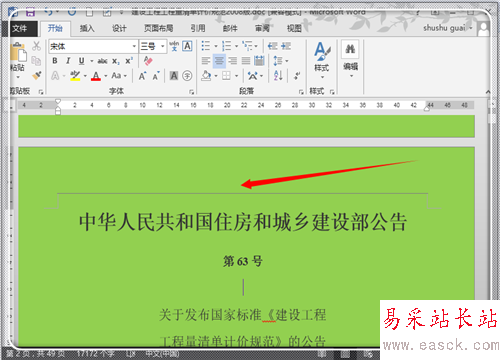This screenshot has height=360, width=500.
Task: Switch to the 视图 tab
Action: coord(294,29)
